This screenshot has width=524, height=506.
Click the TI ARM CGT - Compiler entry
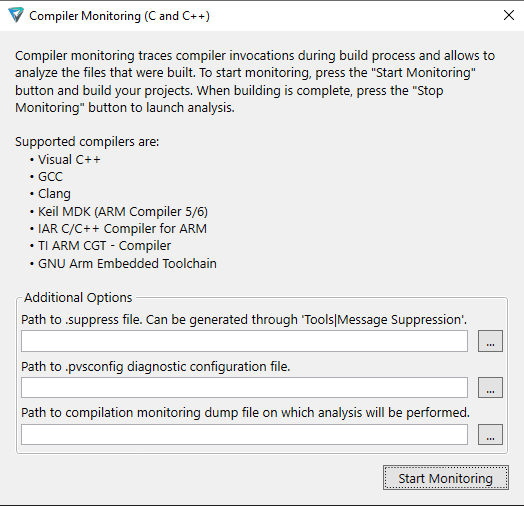[104, 246]
